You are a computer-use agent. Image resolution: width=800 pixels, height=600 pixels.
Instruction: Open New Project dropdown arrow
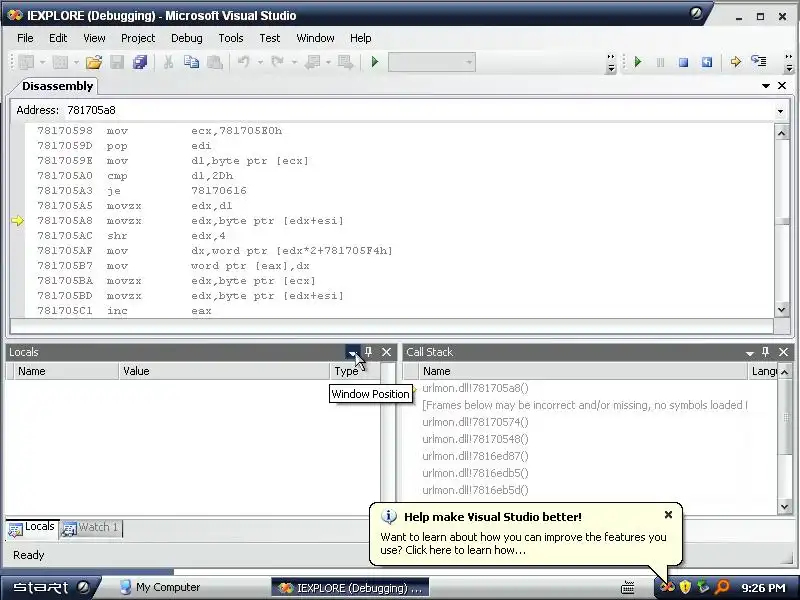click(x=42, y=62)
